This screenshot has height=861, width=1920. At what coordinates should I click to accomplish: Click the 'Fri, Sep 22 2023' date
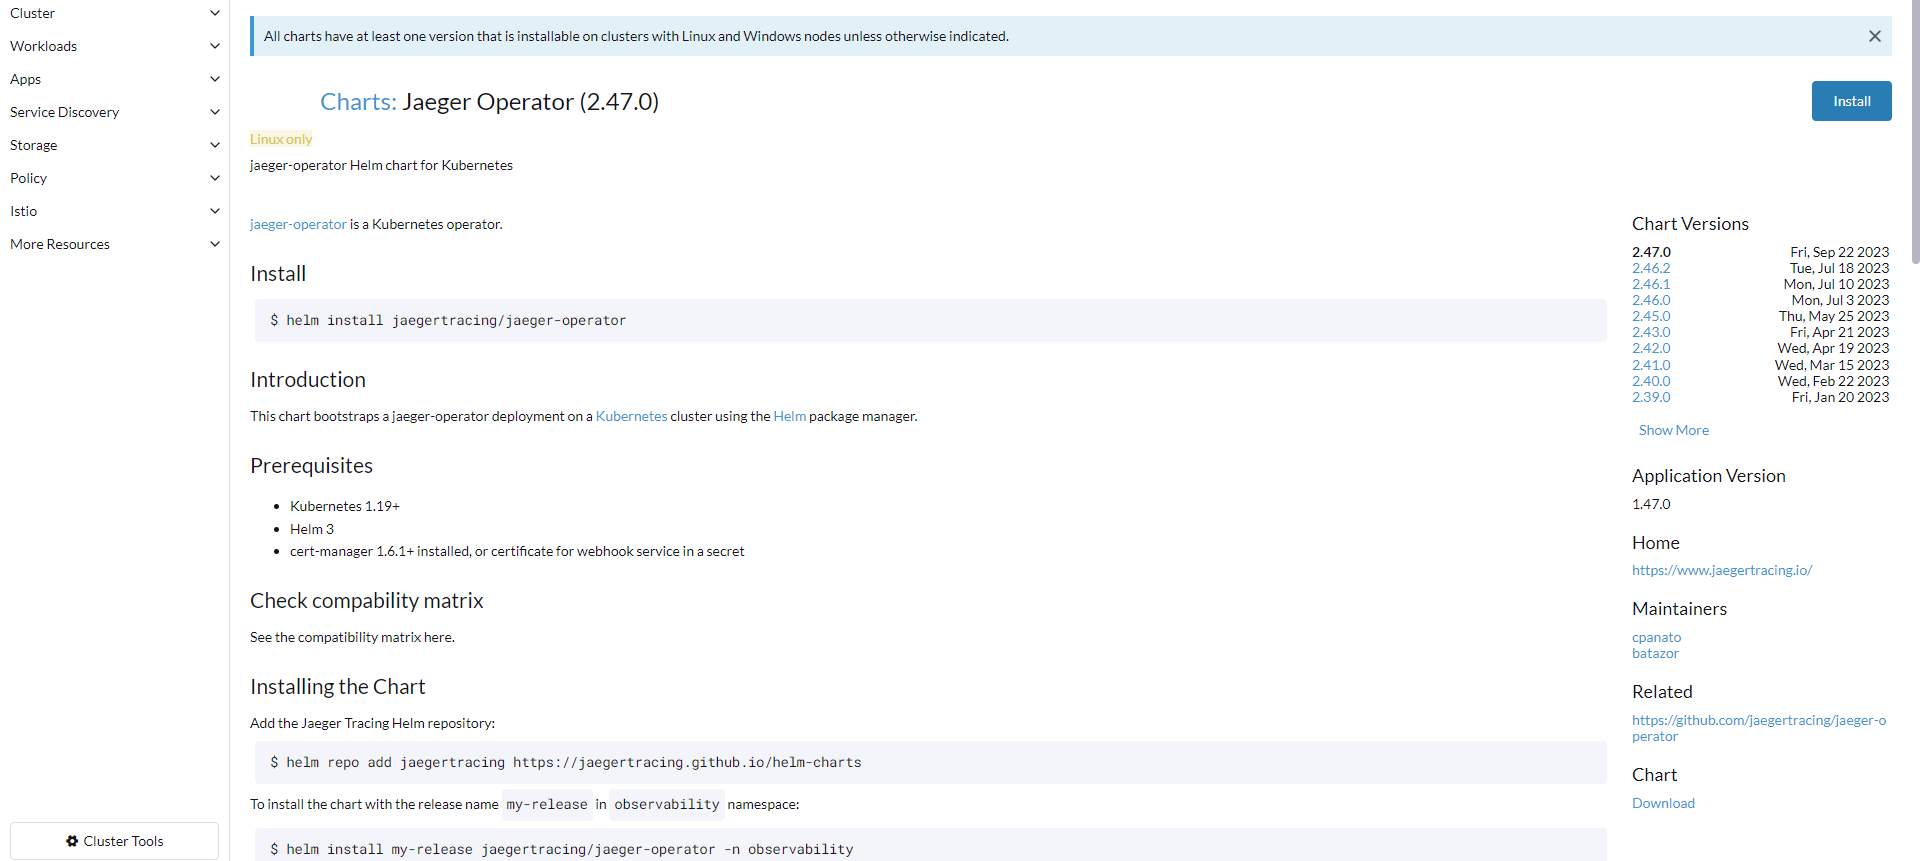click(1839, 252)
